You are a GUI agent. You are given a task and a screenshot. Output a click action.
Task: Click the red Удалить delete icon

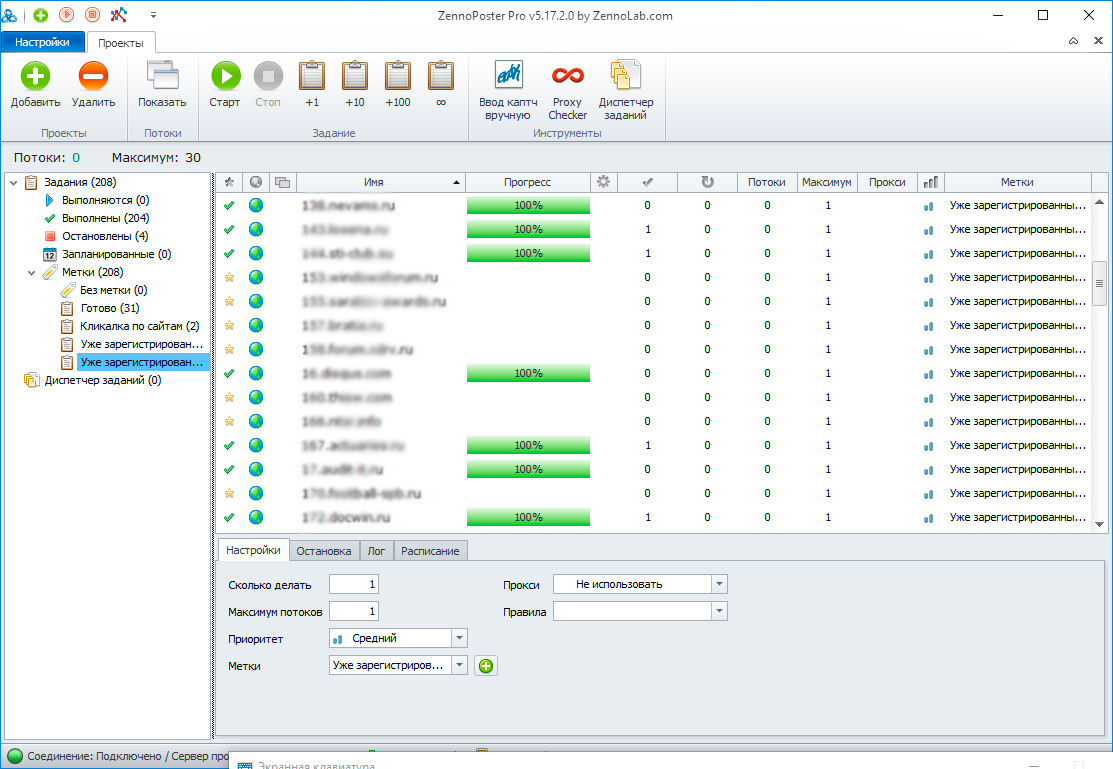click(93, 77)
